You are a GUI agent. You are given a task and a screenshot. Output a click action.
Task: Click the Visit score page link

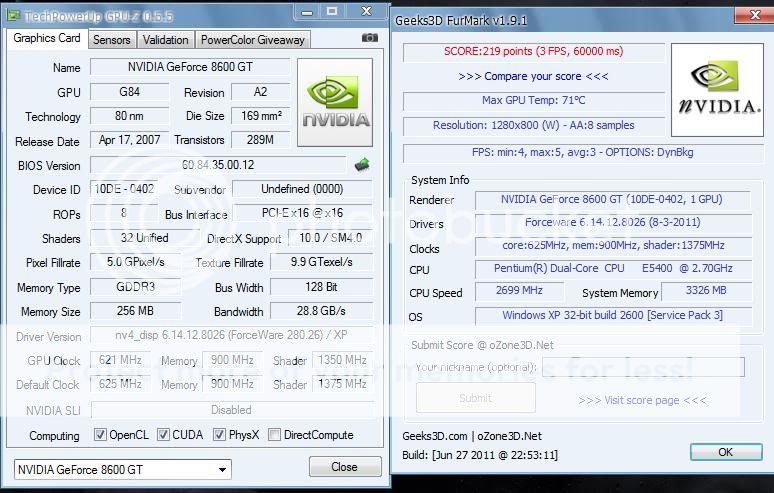pos(642,400)
